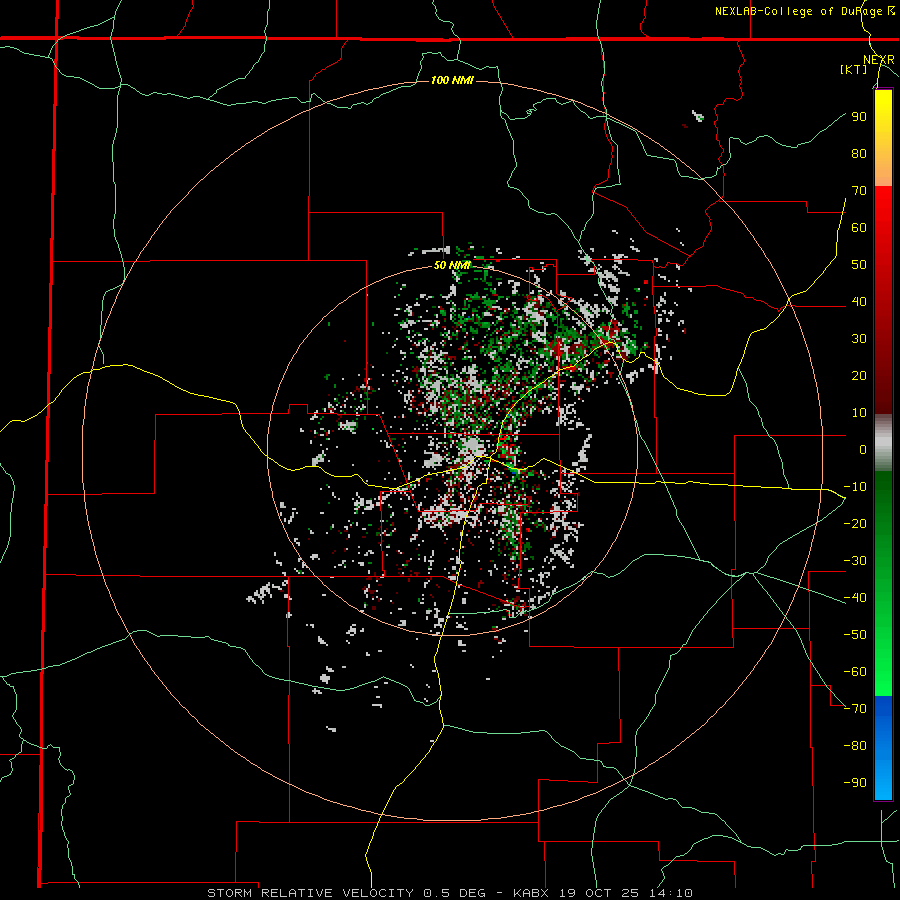The width and height of the screenshot is (900, 900).
Task: Click the -50 value on the velocity scale
Action: pyautogui.click(x=855, y=635)
